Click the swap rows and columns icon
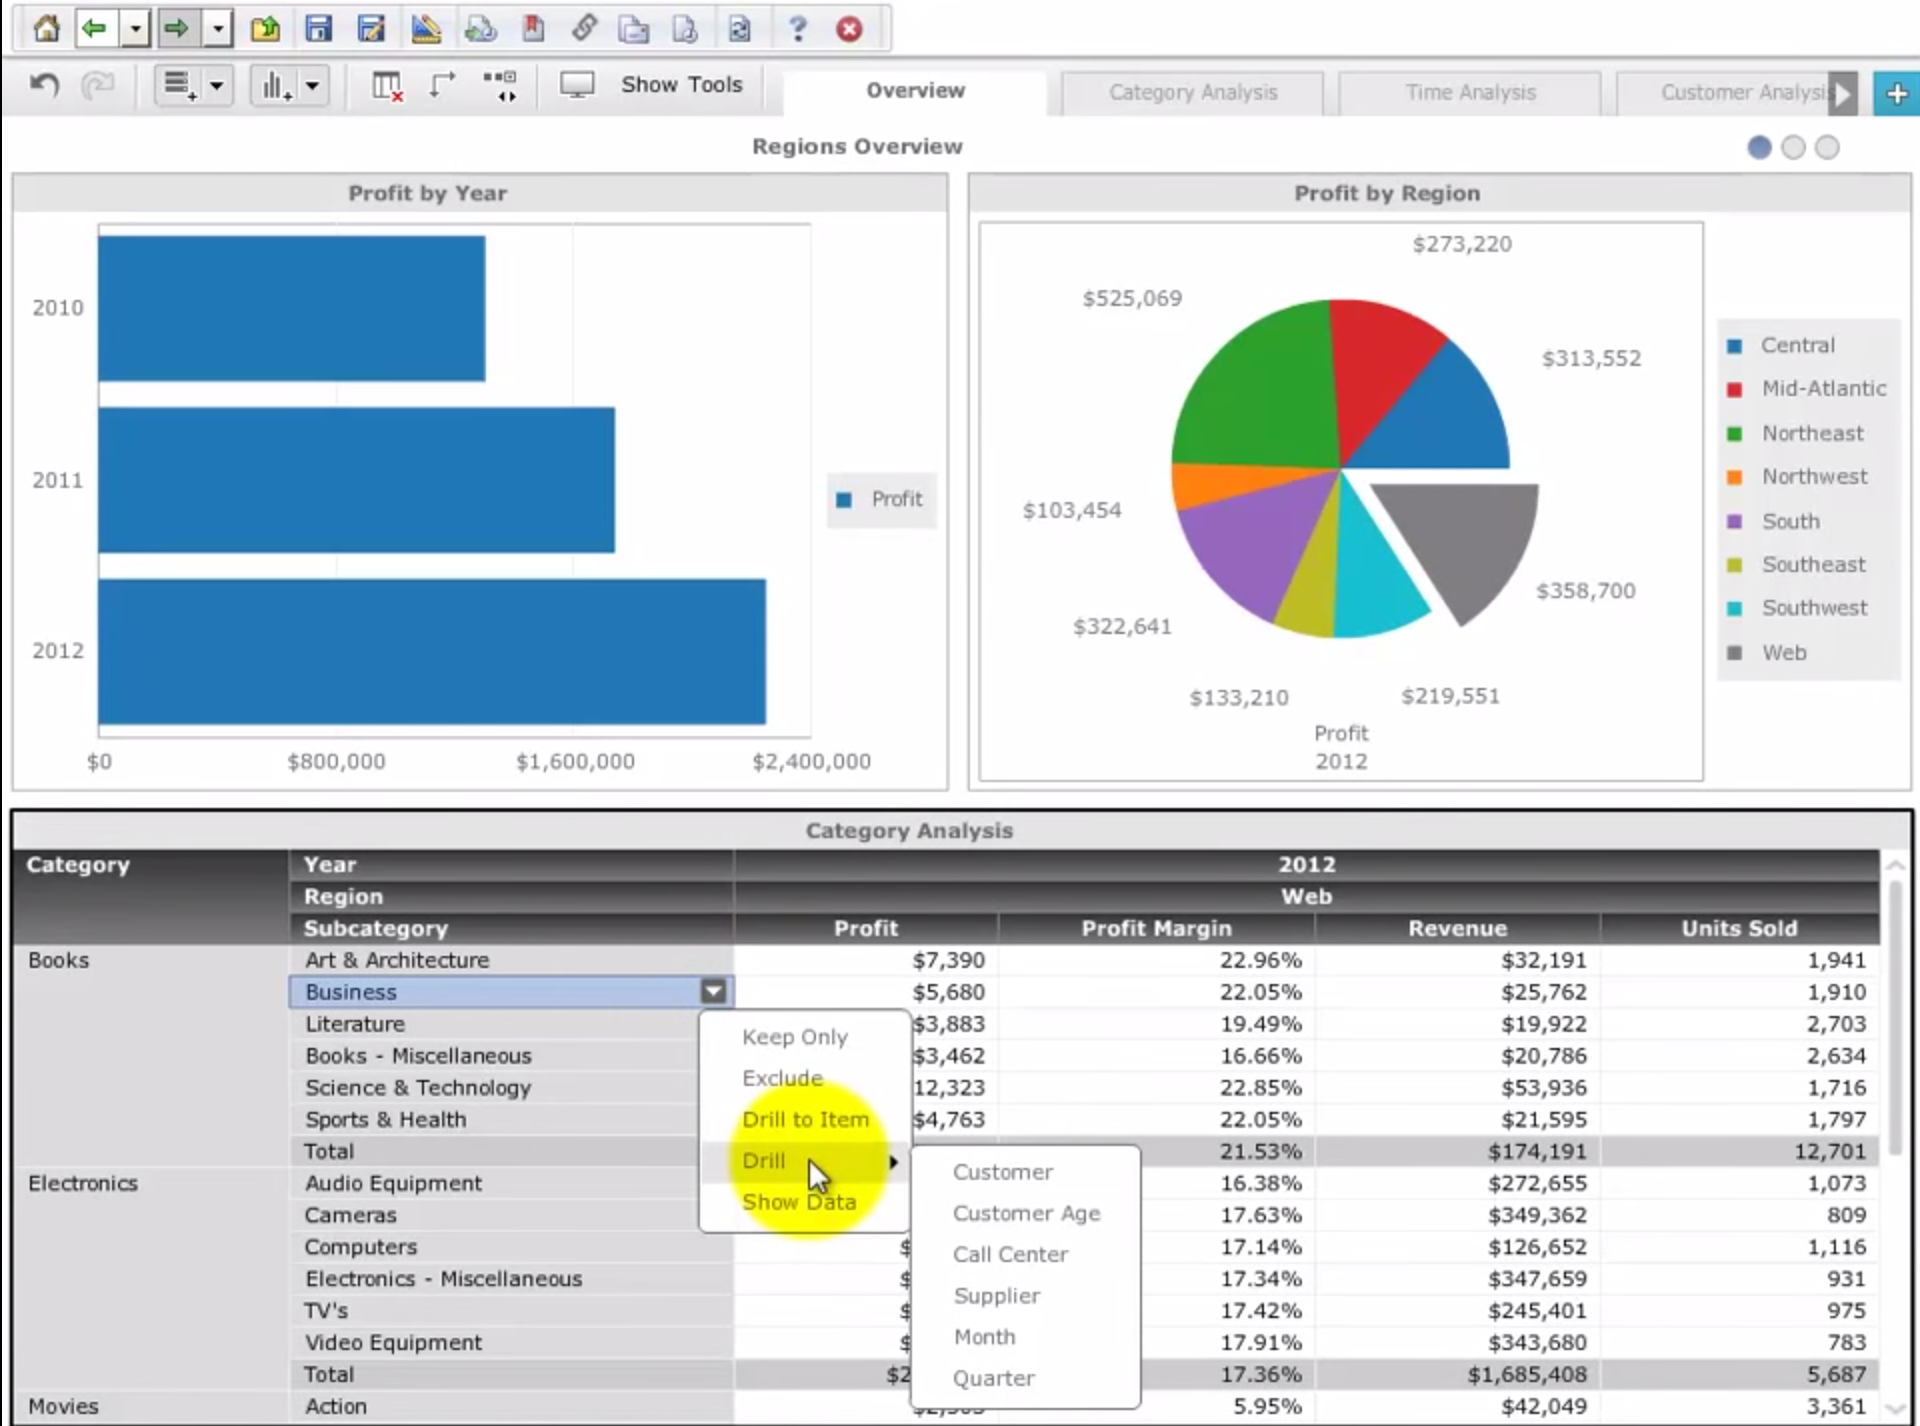The width and height of the screenshot is (1920, 1426). [x=442, y=86]
